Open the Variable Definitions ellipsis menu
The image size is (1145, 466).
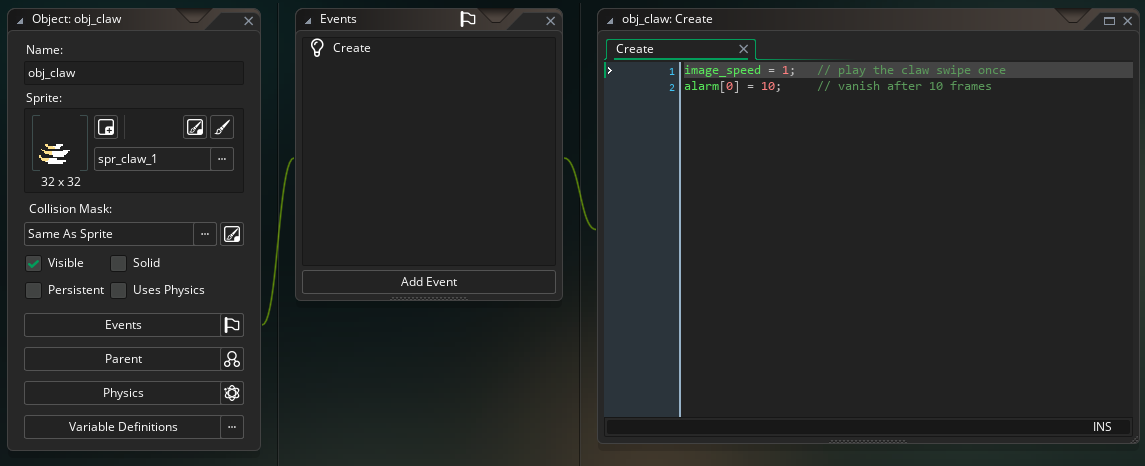click(232, 427)
